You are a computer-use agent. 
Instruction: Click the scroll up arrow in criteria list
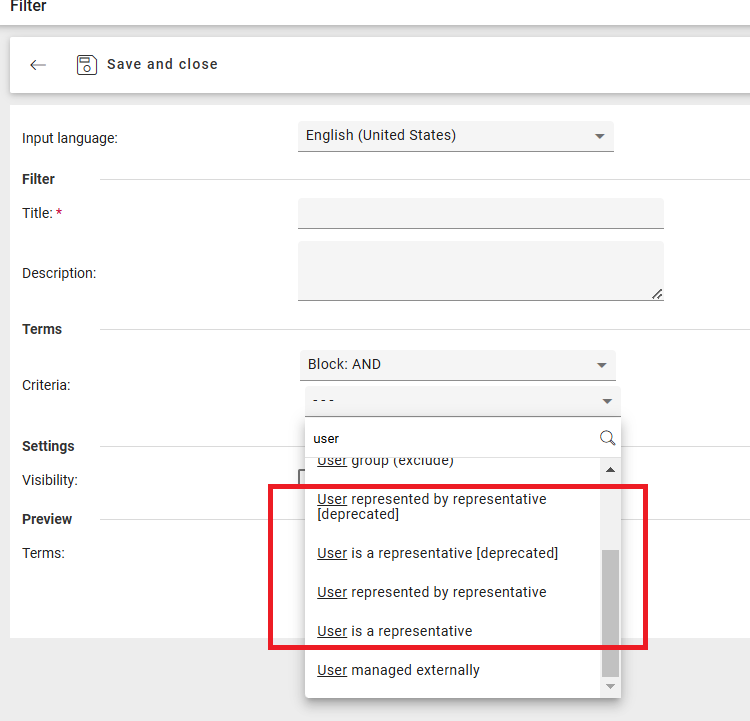point(610,469)
